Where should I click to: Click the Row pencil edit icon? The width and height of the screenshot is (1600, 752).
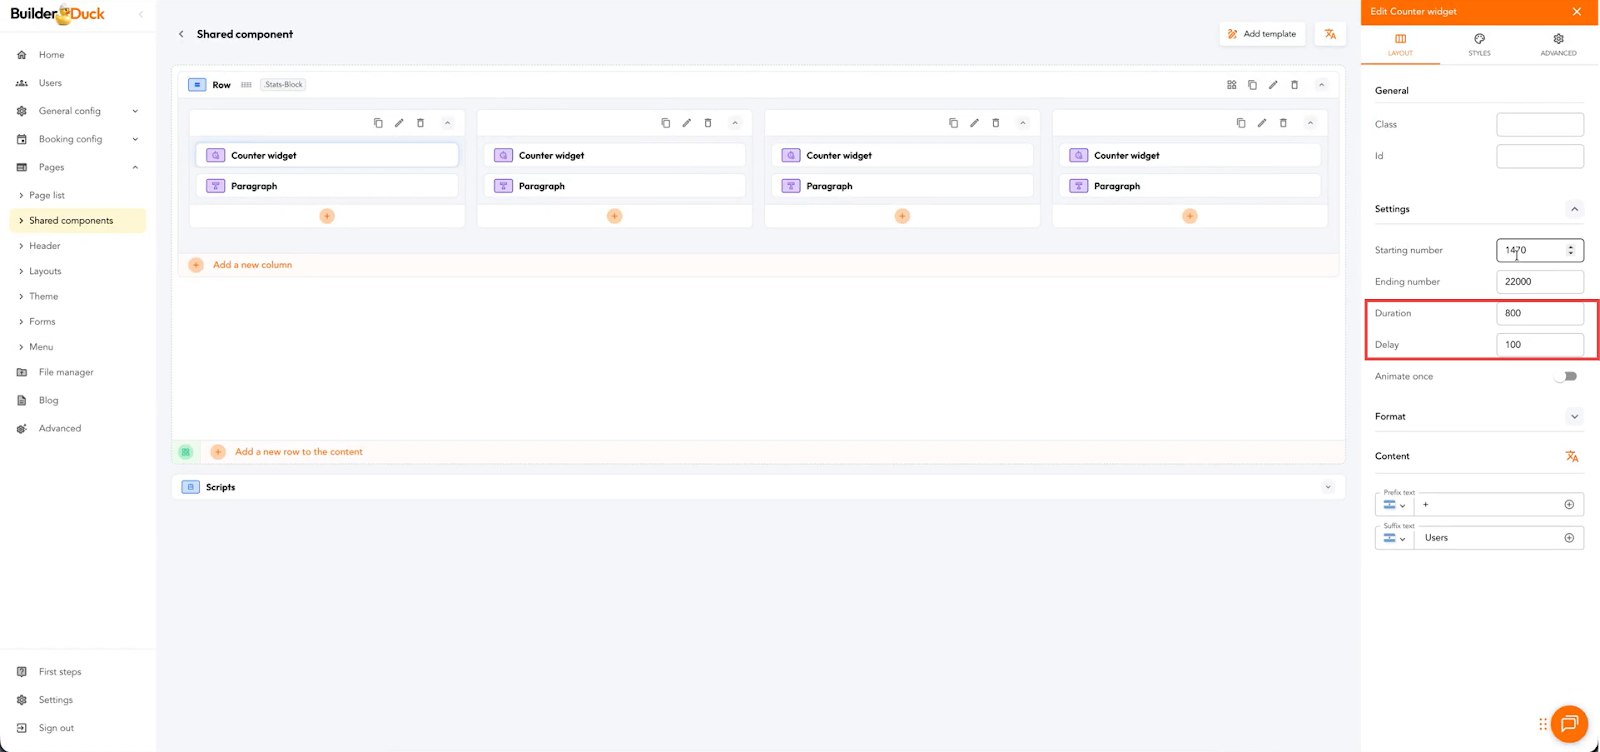pos(1273,85)
